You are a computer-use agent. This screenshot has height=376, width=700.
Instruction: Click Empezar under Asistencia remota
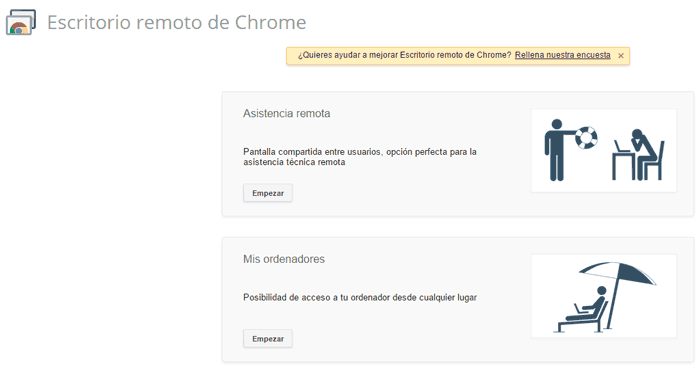tap(268, 193)
